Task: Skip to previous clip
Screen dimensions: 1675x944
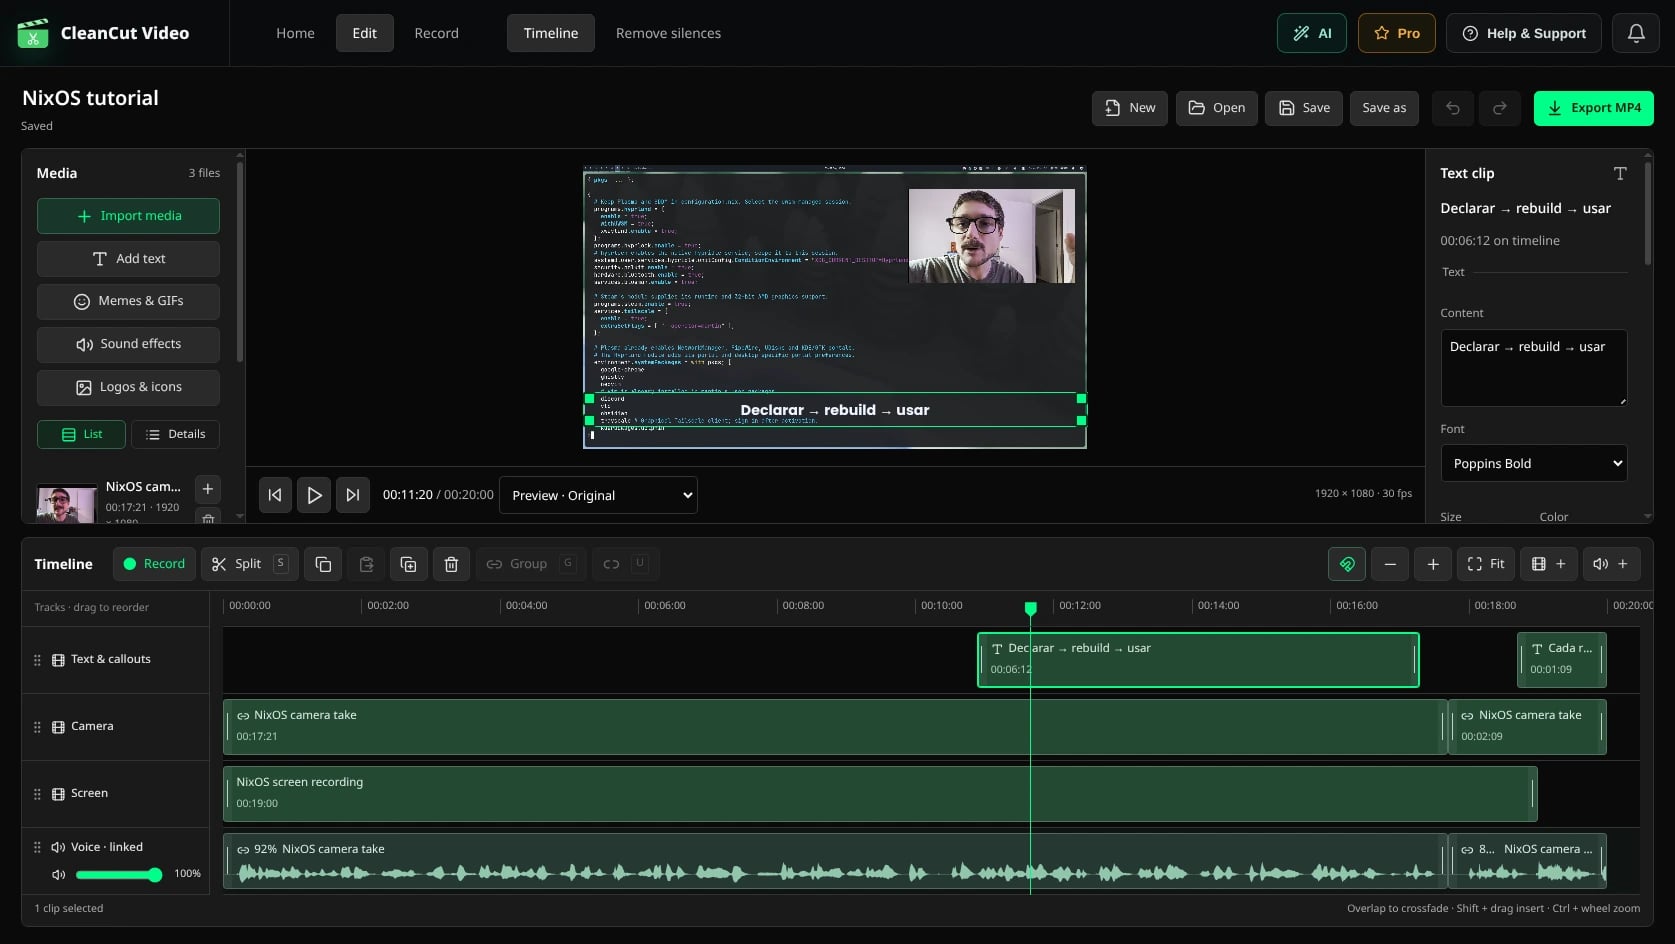Action: point(275,495)
